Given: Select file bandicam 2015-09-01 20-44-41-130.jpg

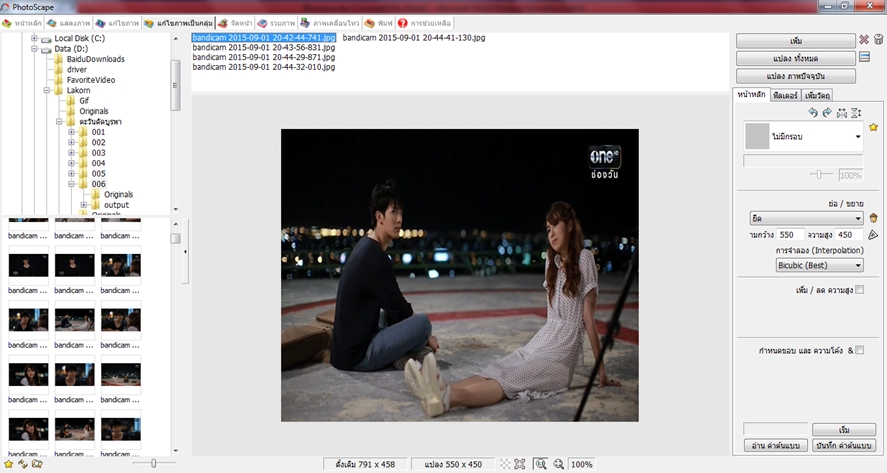Looking at the screenshot, I should tap(414, 38).
